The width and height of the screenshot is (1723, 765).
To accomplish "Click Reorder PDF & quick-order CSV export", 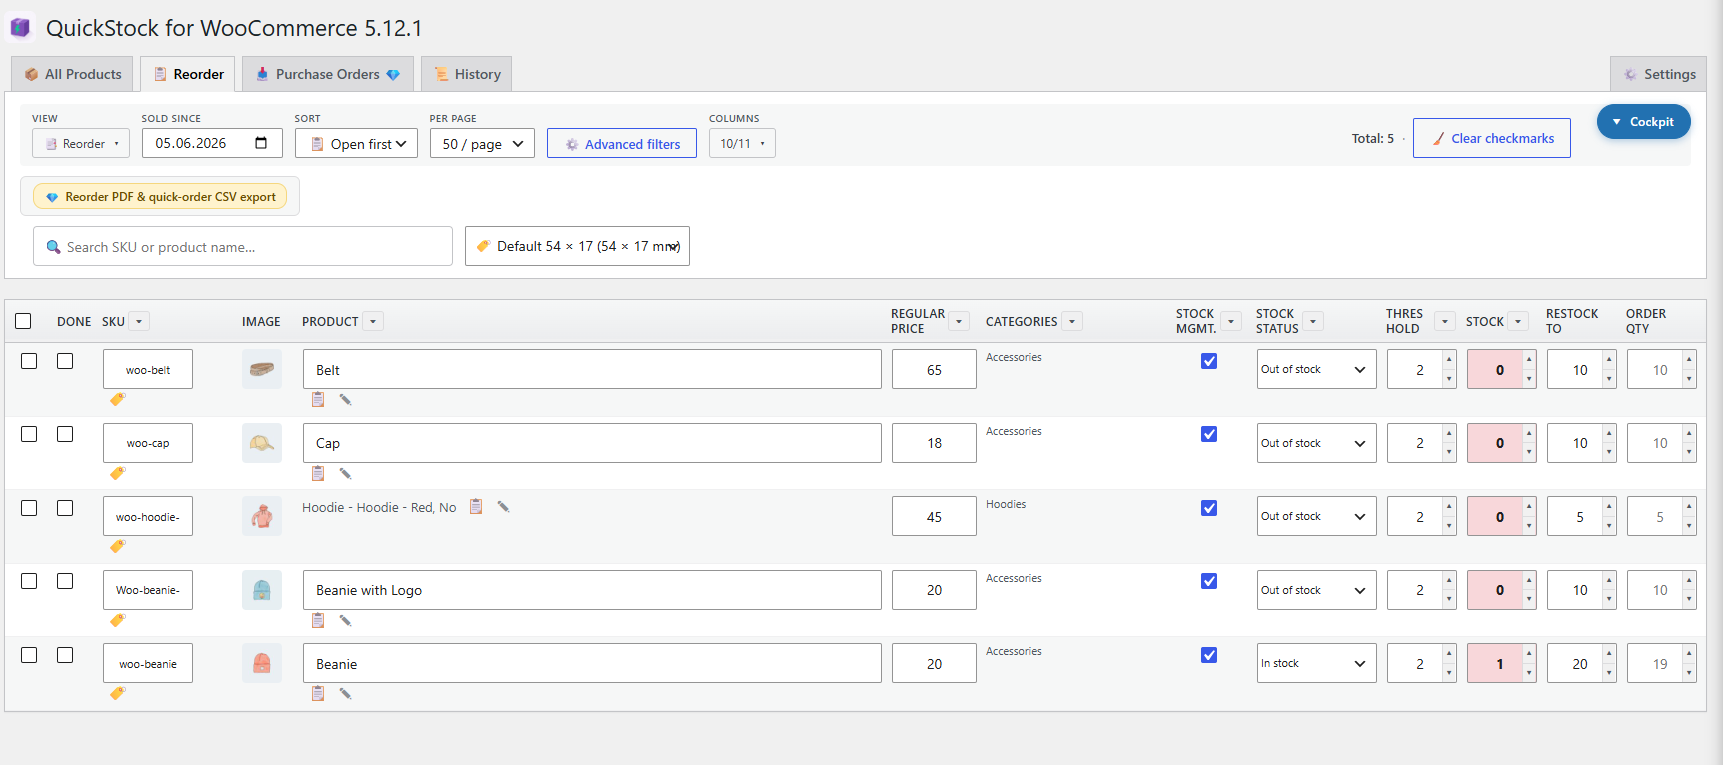I will pos(160,197).
